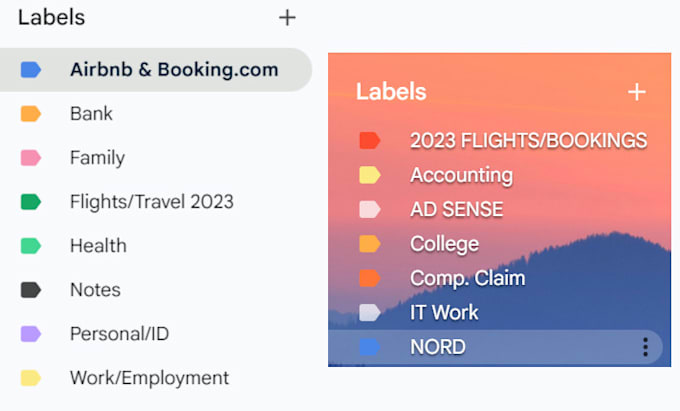Open the three-dot menu for the NORD label
The width and height of the screenshot is (680, 411).
coord(646,347)
